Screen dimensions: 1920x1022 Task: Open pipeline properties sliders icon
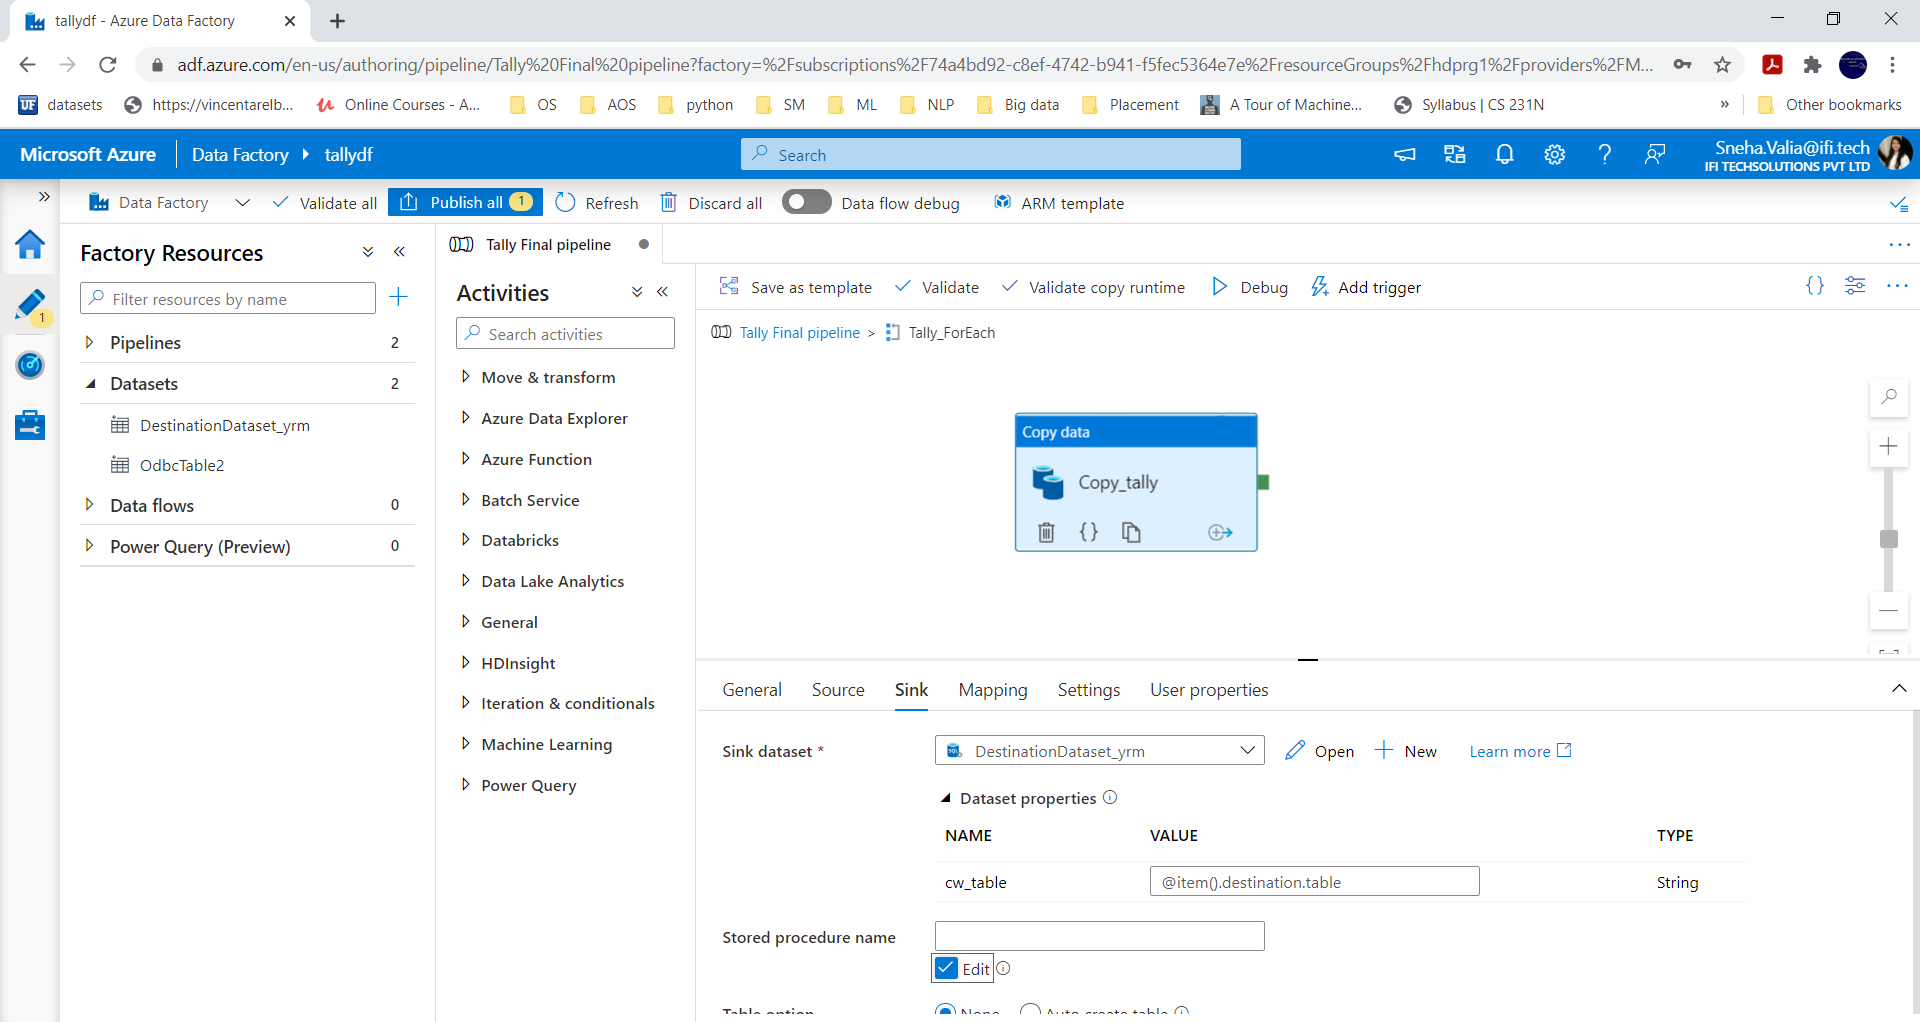(x=1855, y=286)
